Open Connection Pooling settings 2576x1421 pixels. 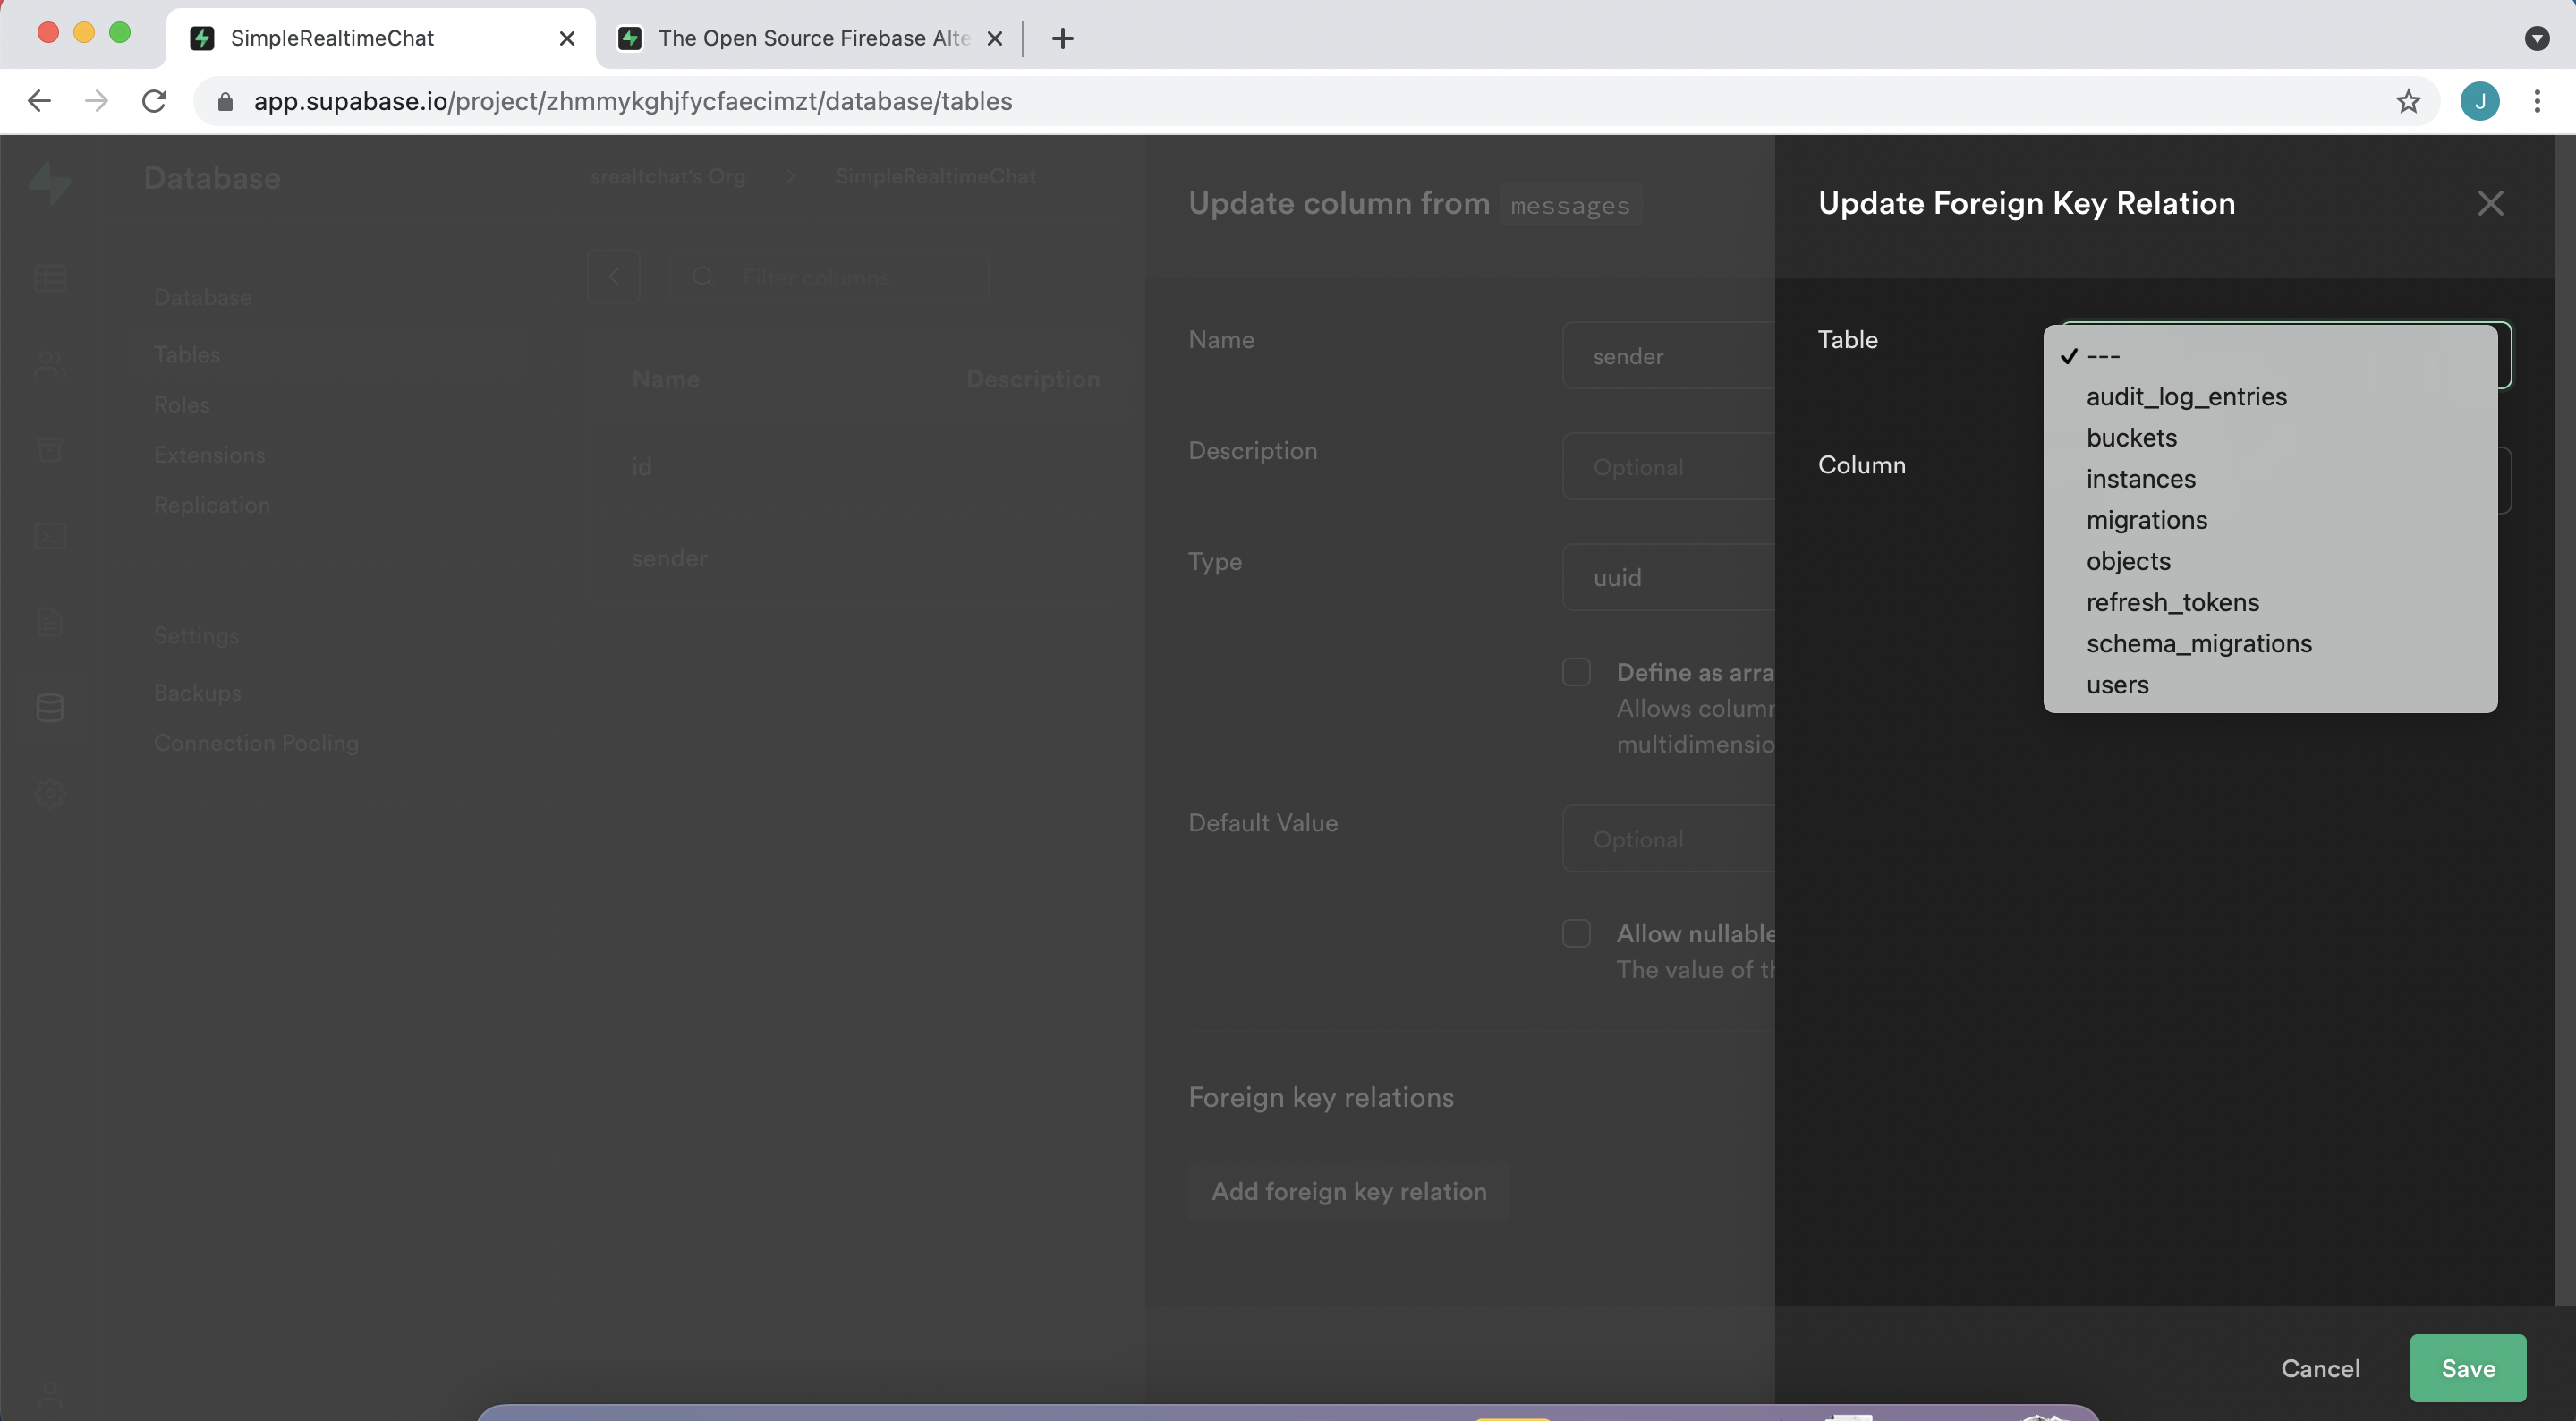[x=256, y=742]
